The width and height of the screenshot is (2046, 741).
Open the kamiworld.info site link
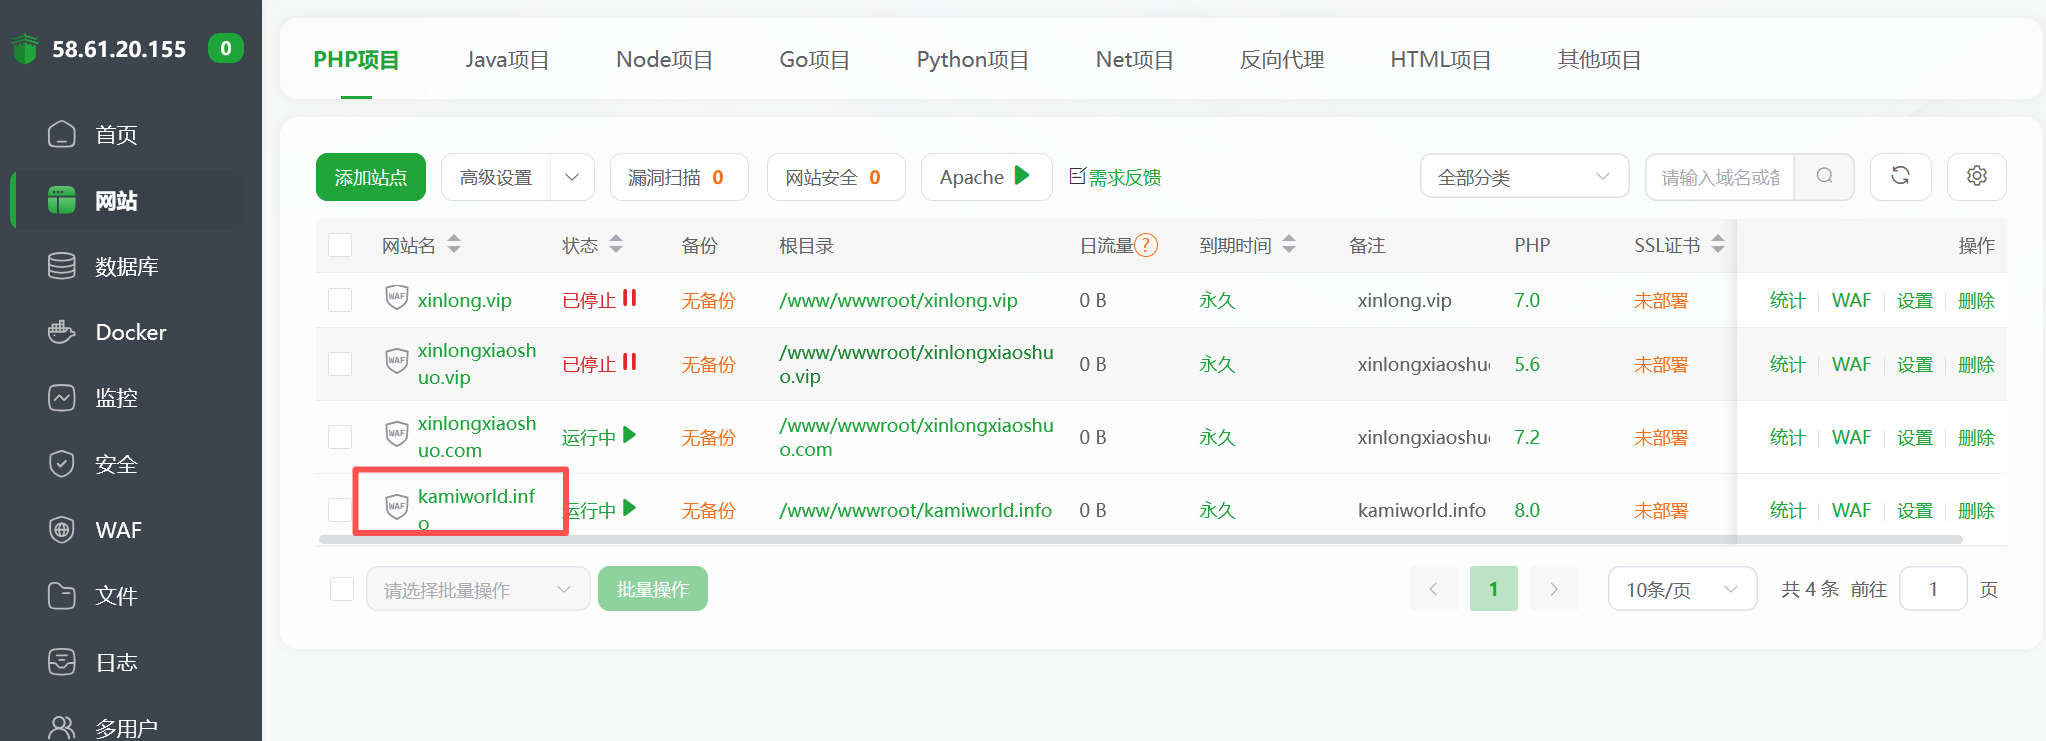(x=476, y=509)
